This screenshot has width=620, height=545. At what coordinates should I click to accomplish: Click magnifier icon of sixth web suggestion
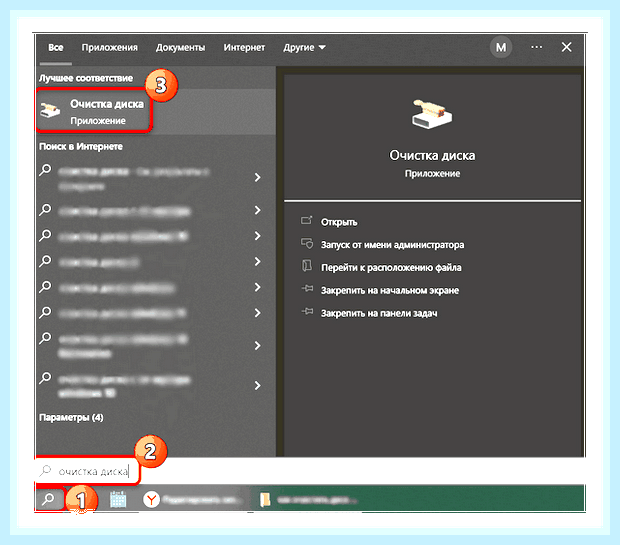(x=45, y=312)
